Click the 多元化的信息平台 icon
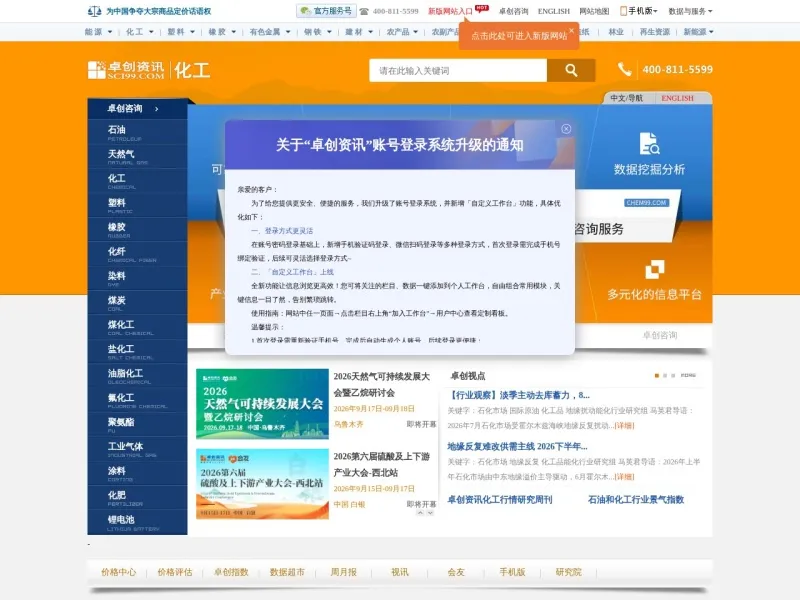Image resolution: width=800 pixels, height=600 pixels. tap(655, 269)
